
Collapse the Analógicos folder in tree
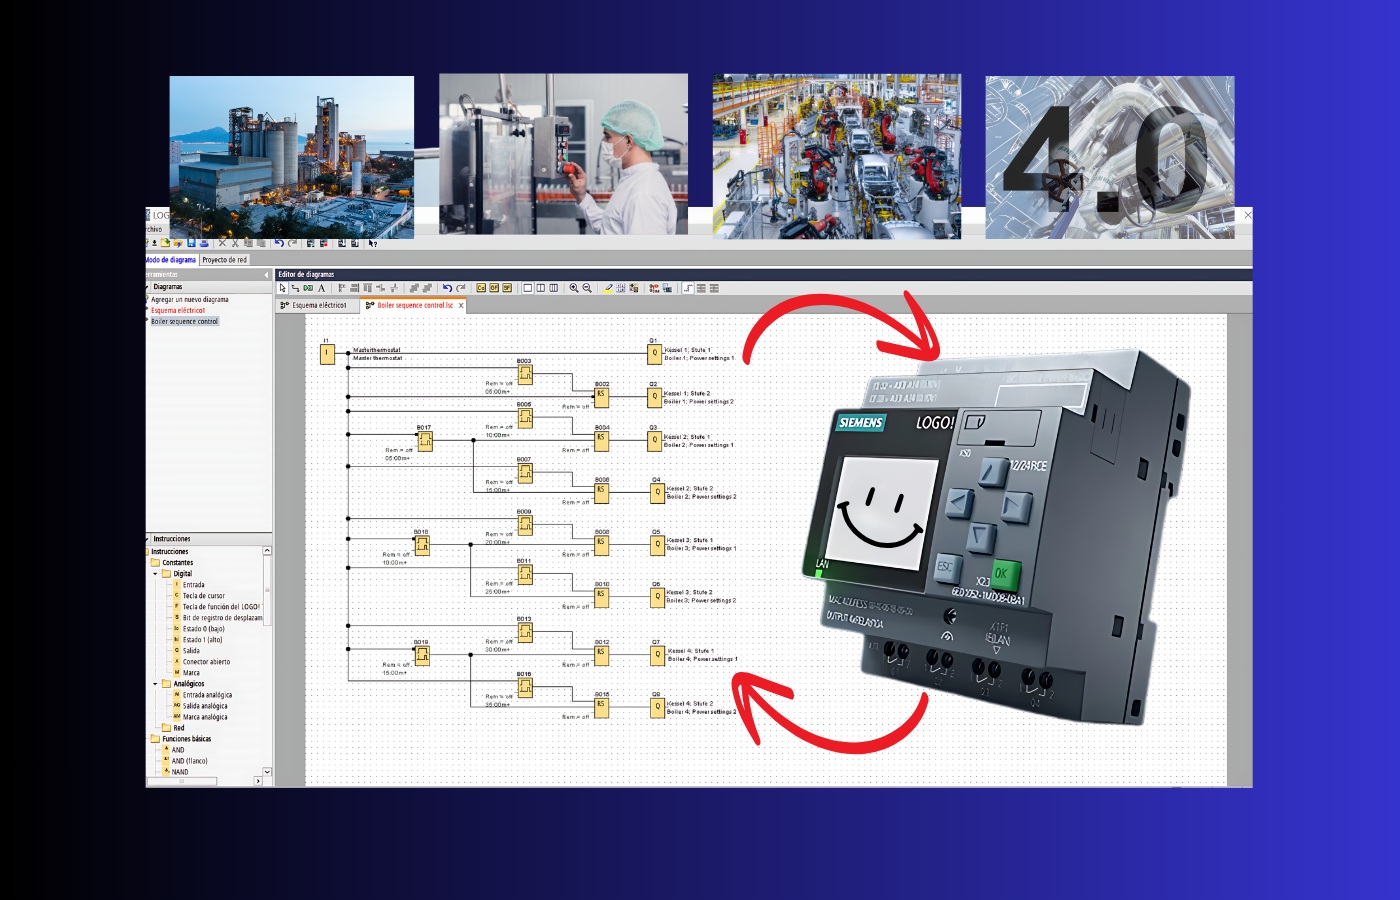[155, 684]
